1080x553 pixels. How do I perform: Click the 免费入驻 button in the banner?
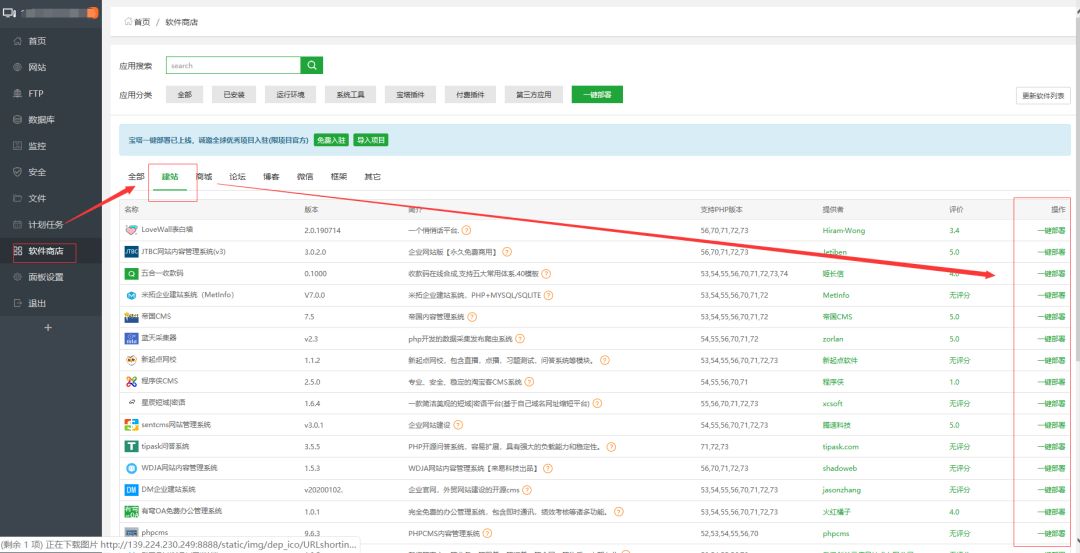(331, 140)
